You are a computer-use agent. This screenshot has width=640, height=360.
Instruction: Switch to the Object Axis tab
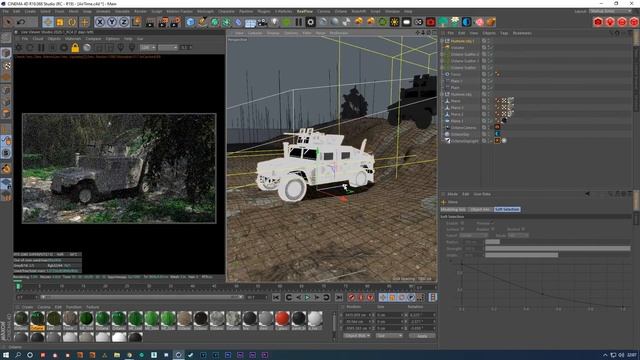point(480,209)
